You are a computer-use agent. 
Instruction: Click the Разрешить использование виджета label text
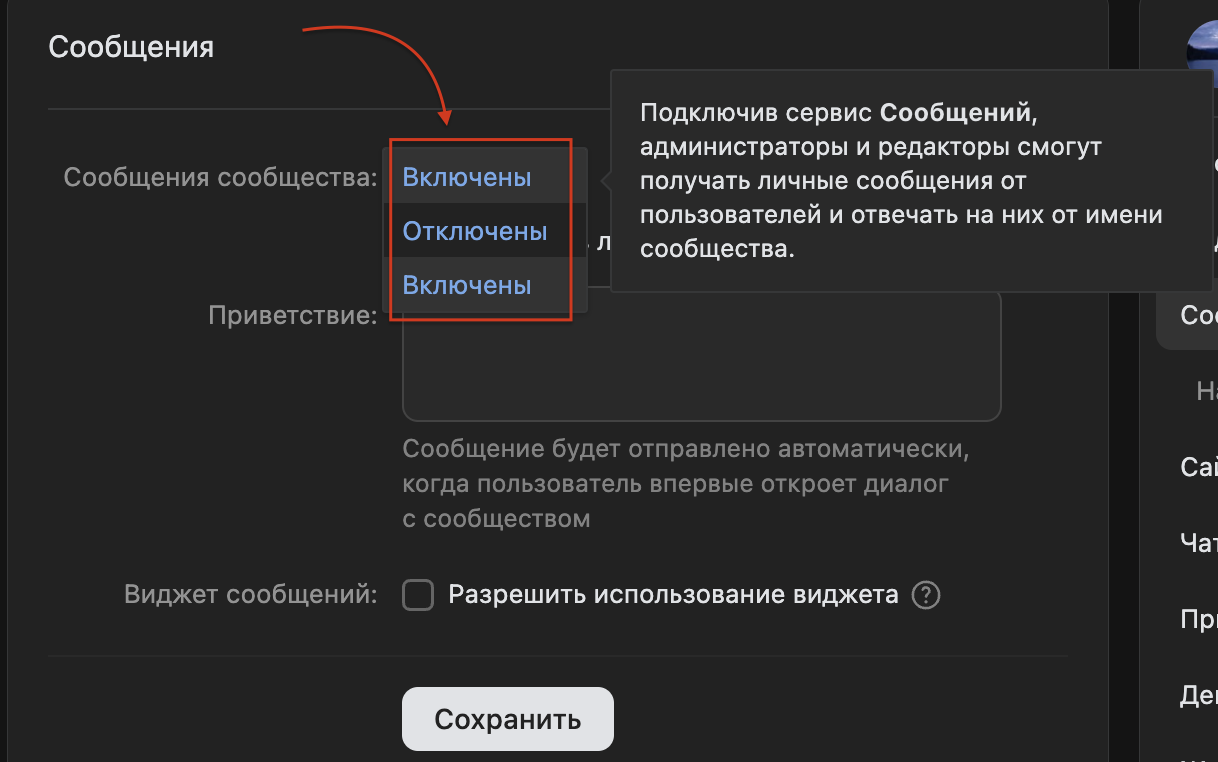673,595
